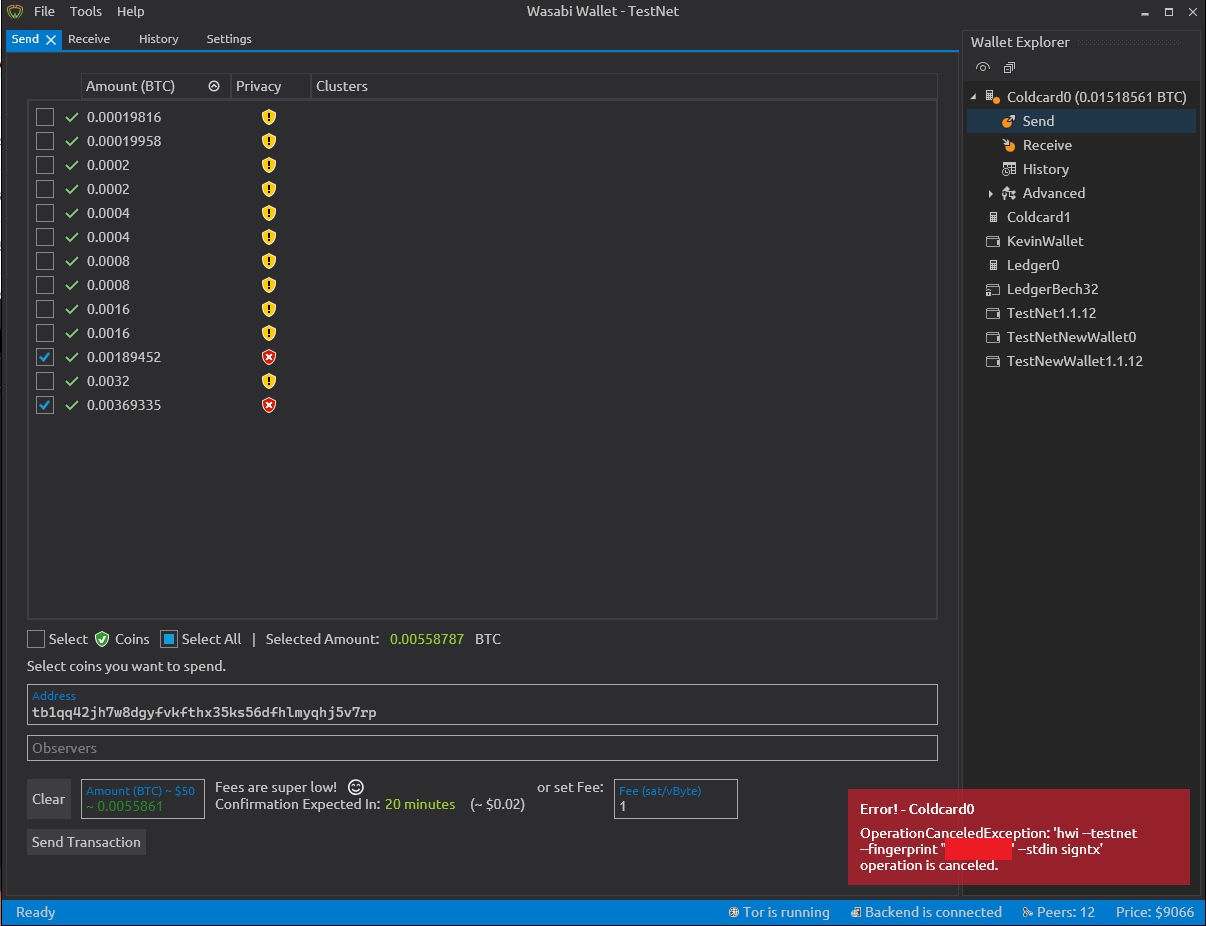Viewport: 1206px width, 926px height.
Task: Switch to the History tab
Action: click(158, 39)
